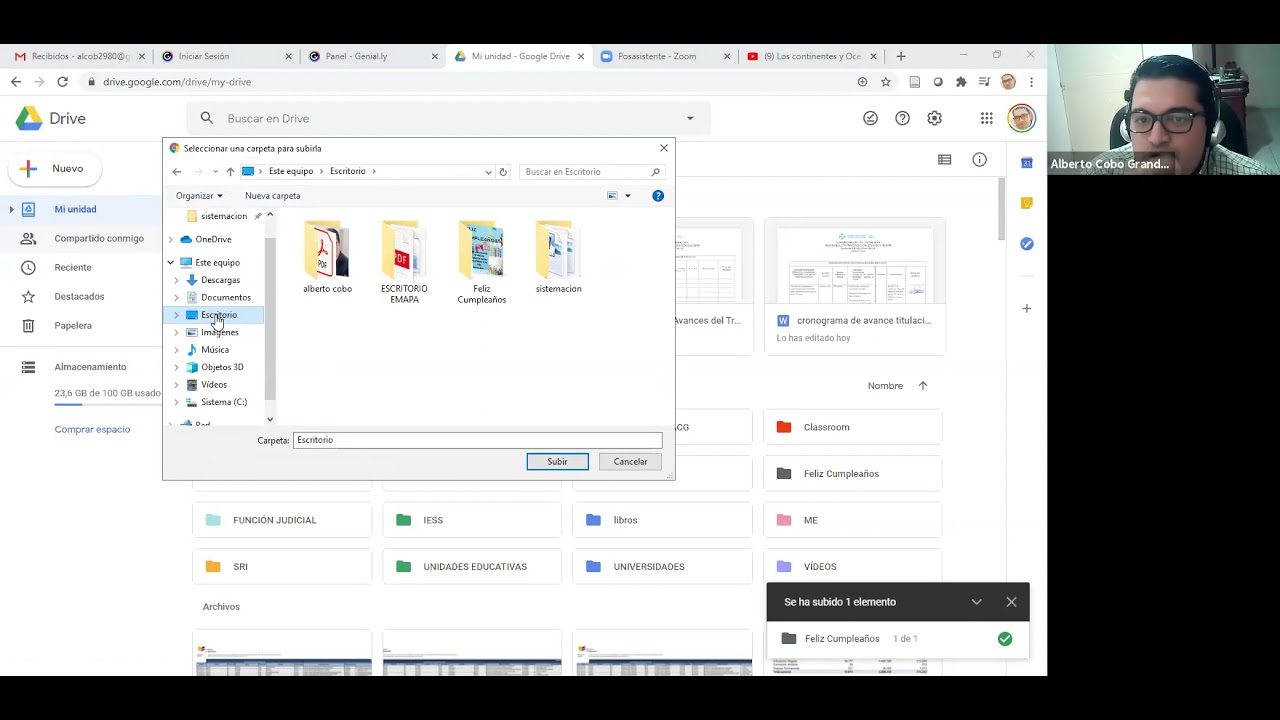Select Sistema (C:) in the folder tree

point(223,402)
